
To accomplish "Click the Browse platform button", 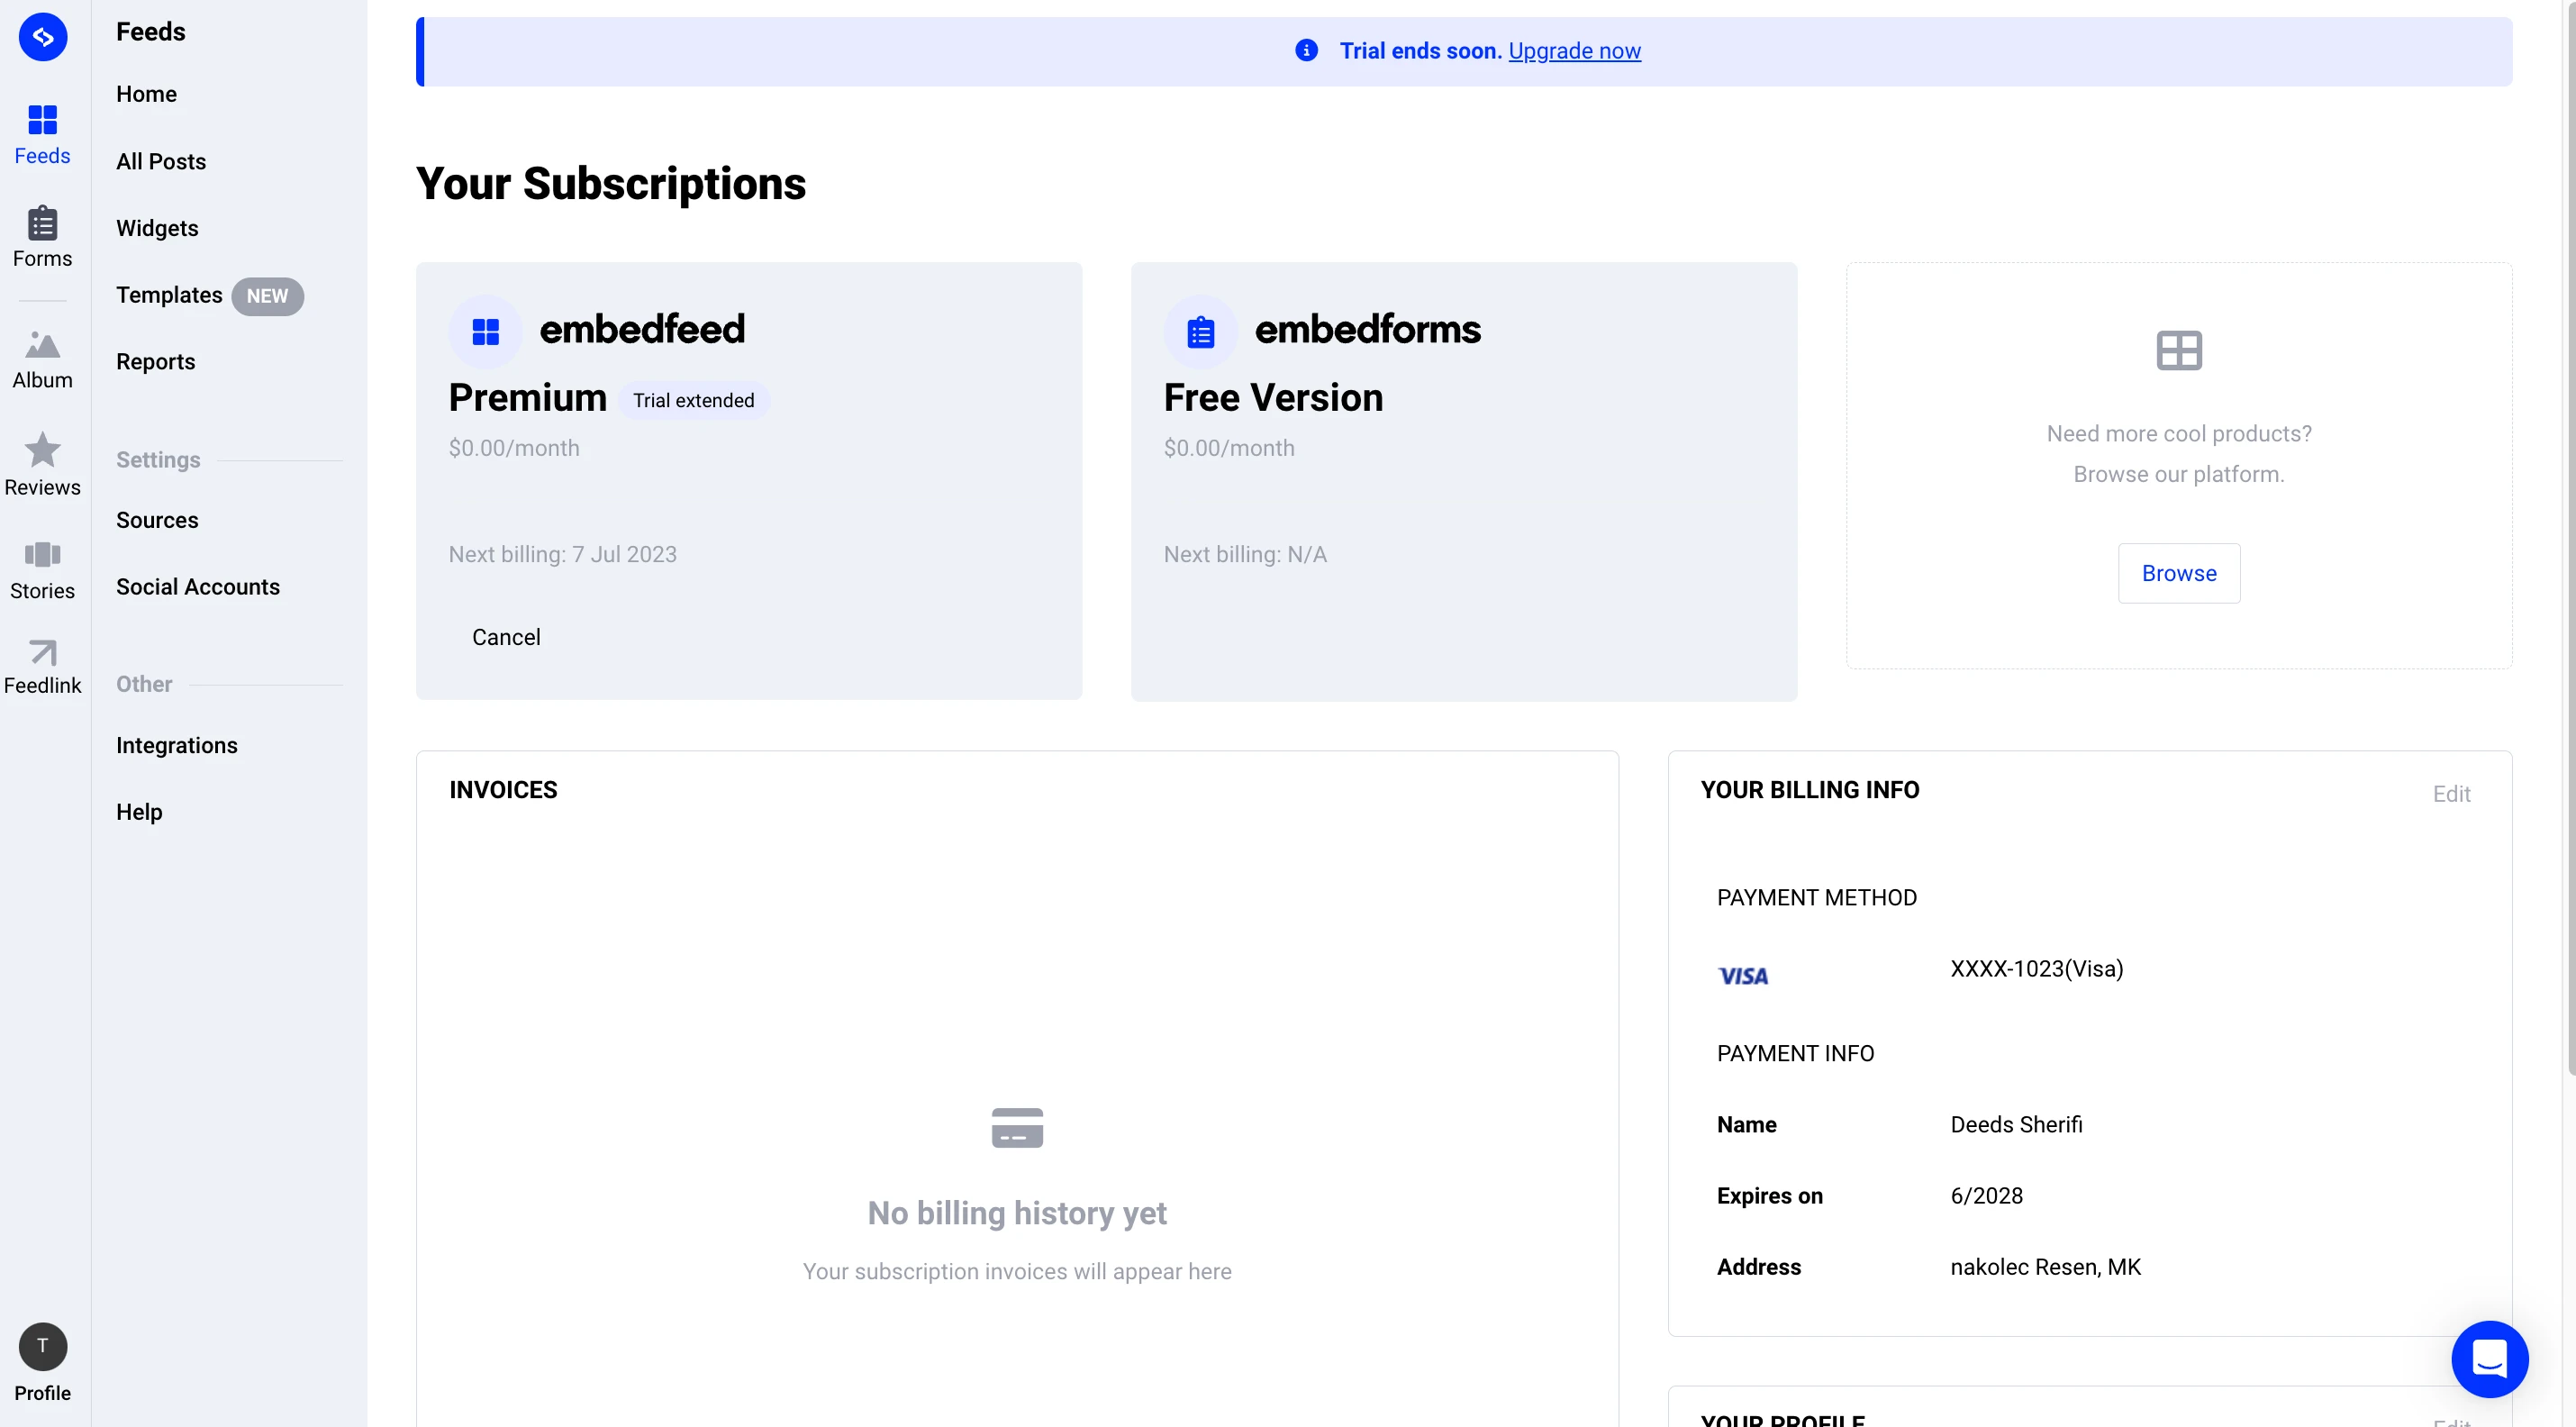I will click(x=2179, y=573).
